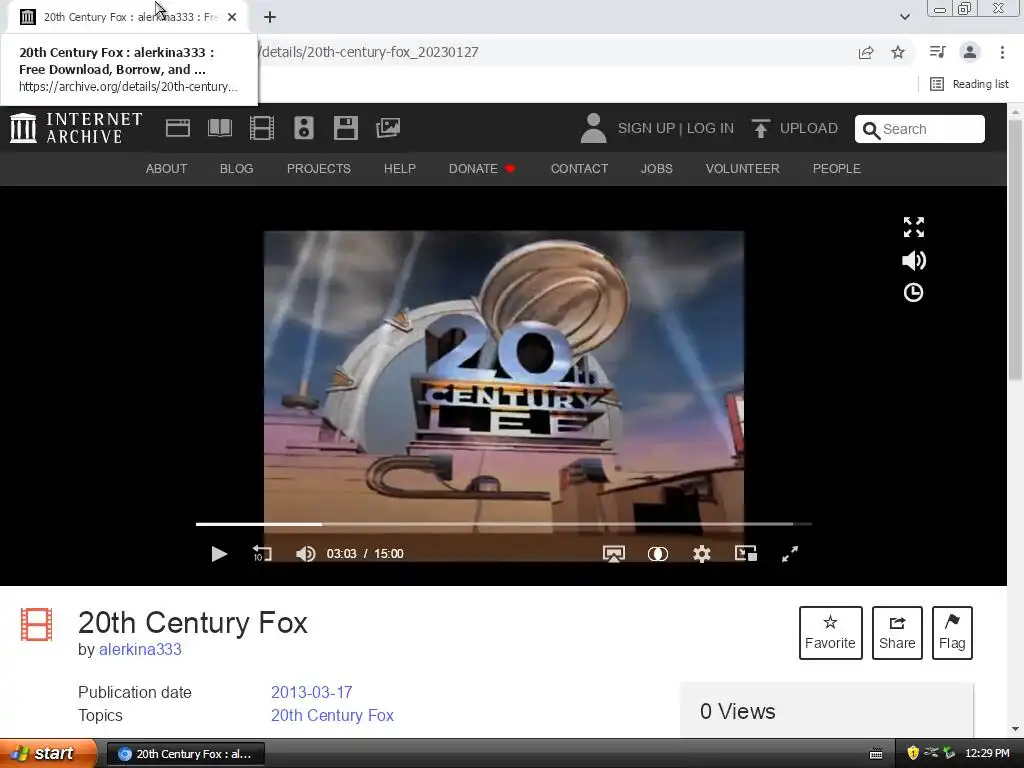The height and width of the screenshot is (768, 1024).
Task: Click the video progress bar
Action: point(504,524)
